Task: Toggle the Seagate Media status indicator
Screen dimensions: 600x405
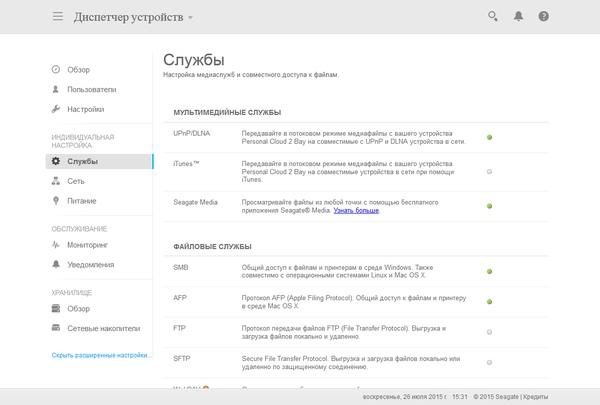Action: (489, 206)
